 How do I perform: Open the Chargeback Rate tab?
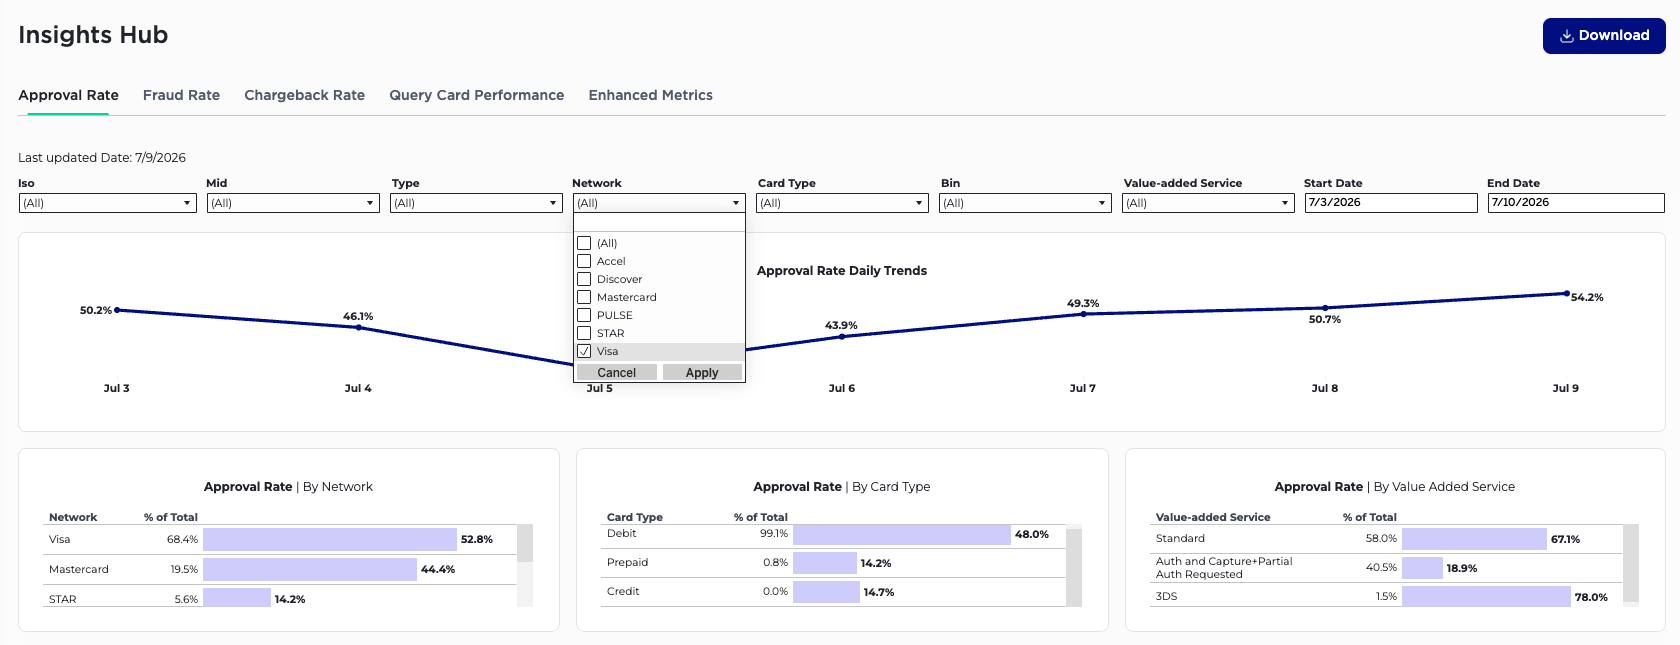pyautogui.click(x=304, y=95)
